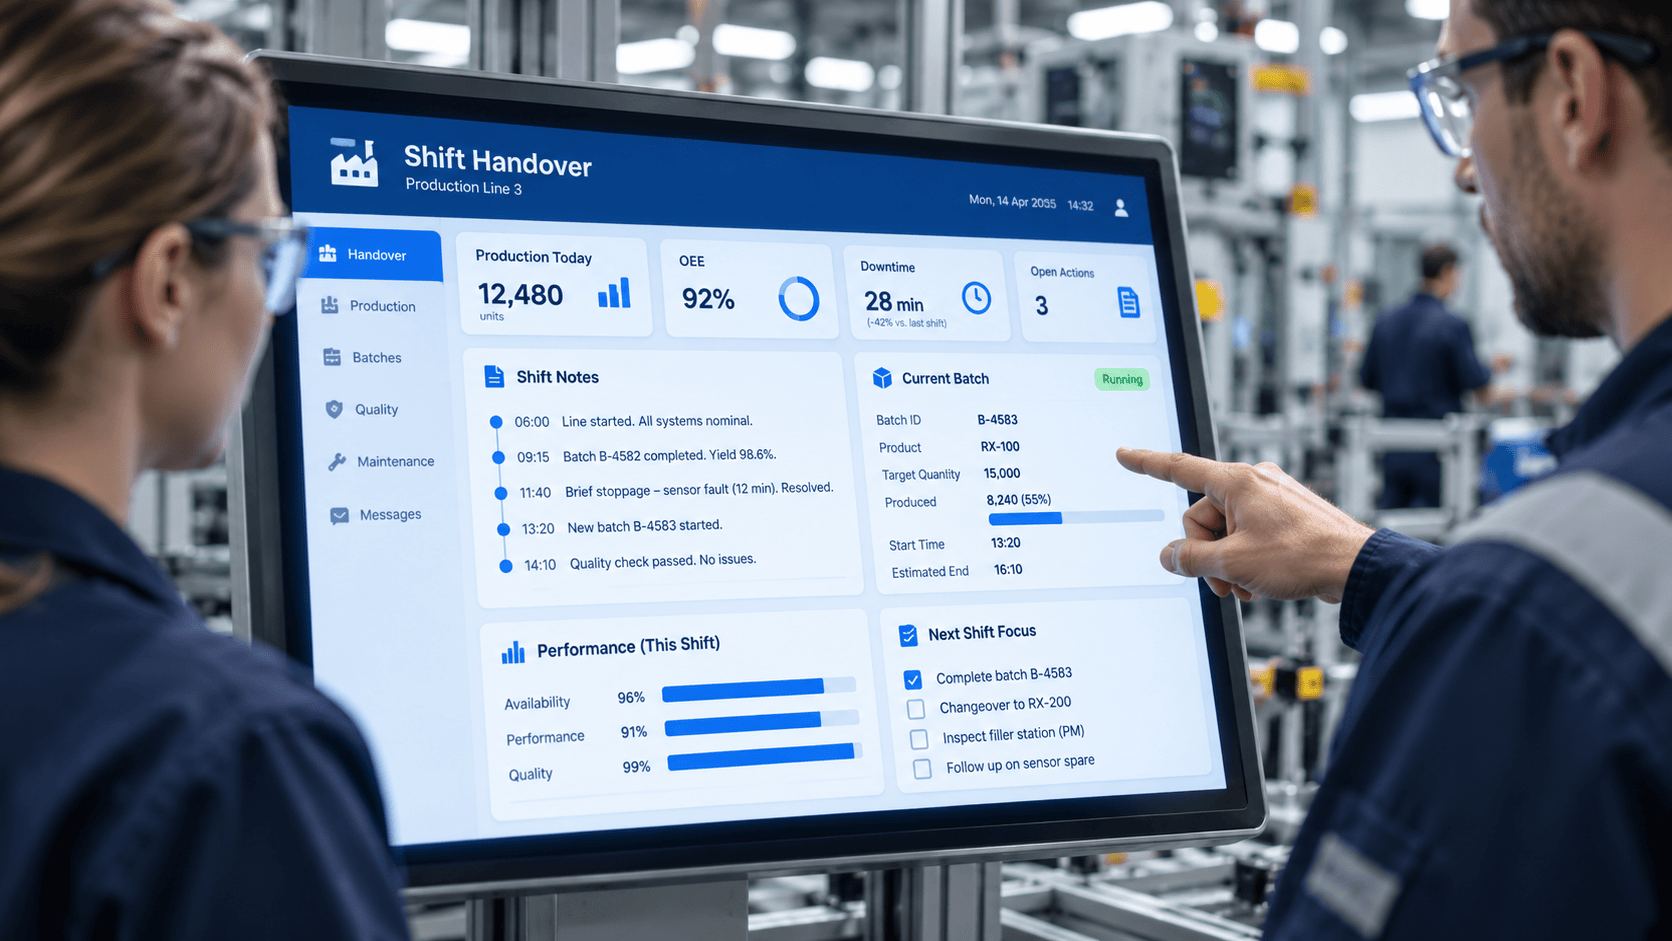Click the bar chart icon in Production Today

[x=614, y=293]
